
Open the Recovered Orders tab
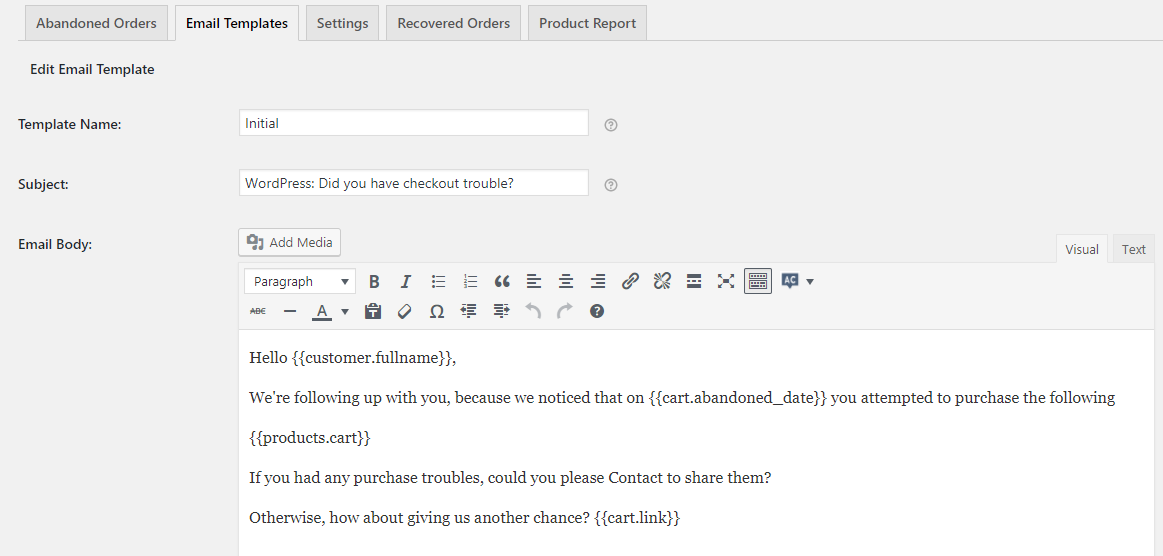pyautogui.click(x=453, y=23)
